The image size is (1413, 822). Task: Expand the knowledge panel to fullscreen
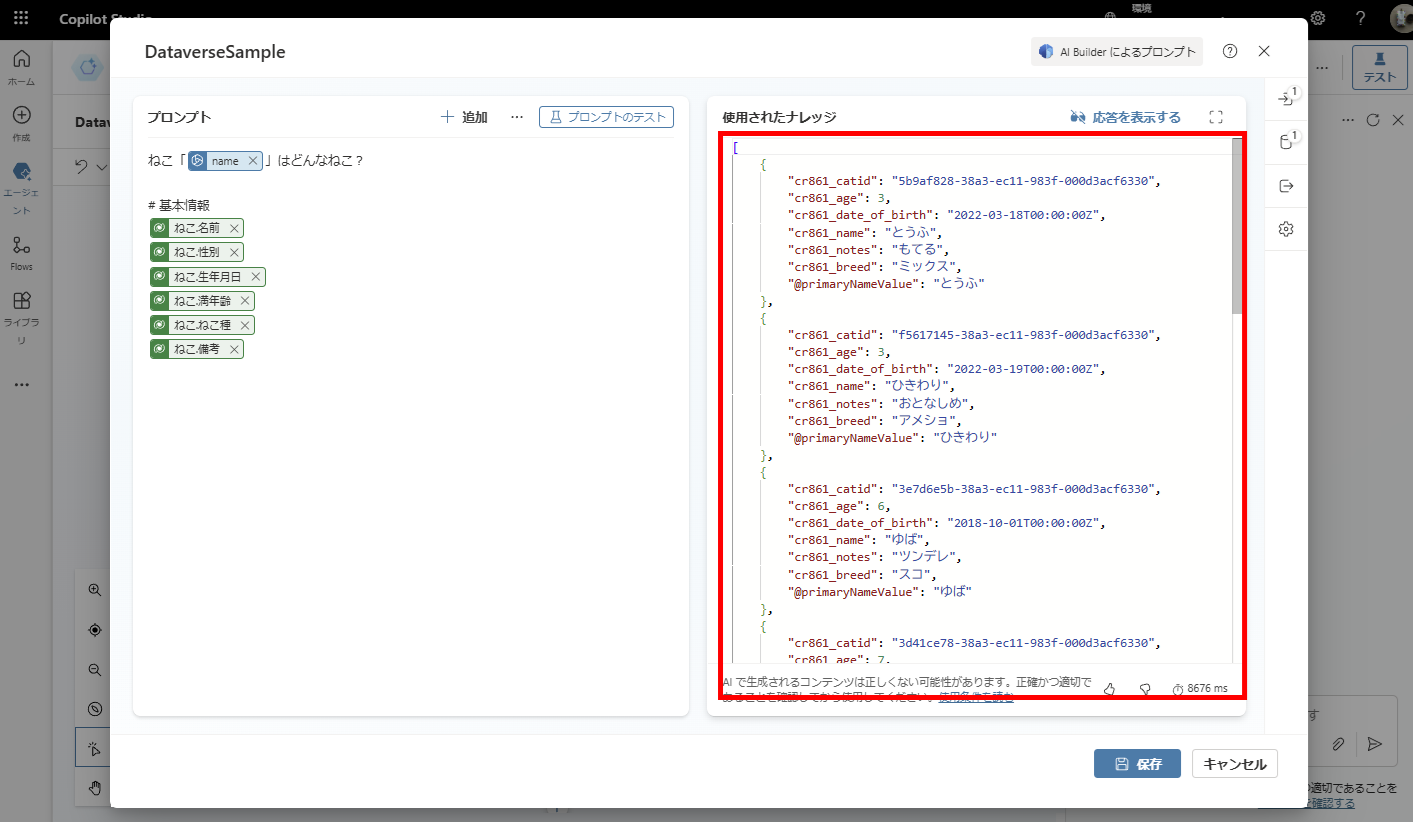point(1216,116)
